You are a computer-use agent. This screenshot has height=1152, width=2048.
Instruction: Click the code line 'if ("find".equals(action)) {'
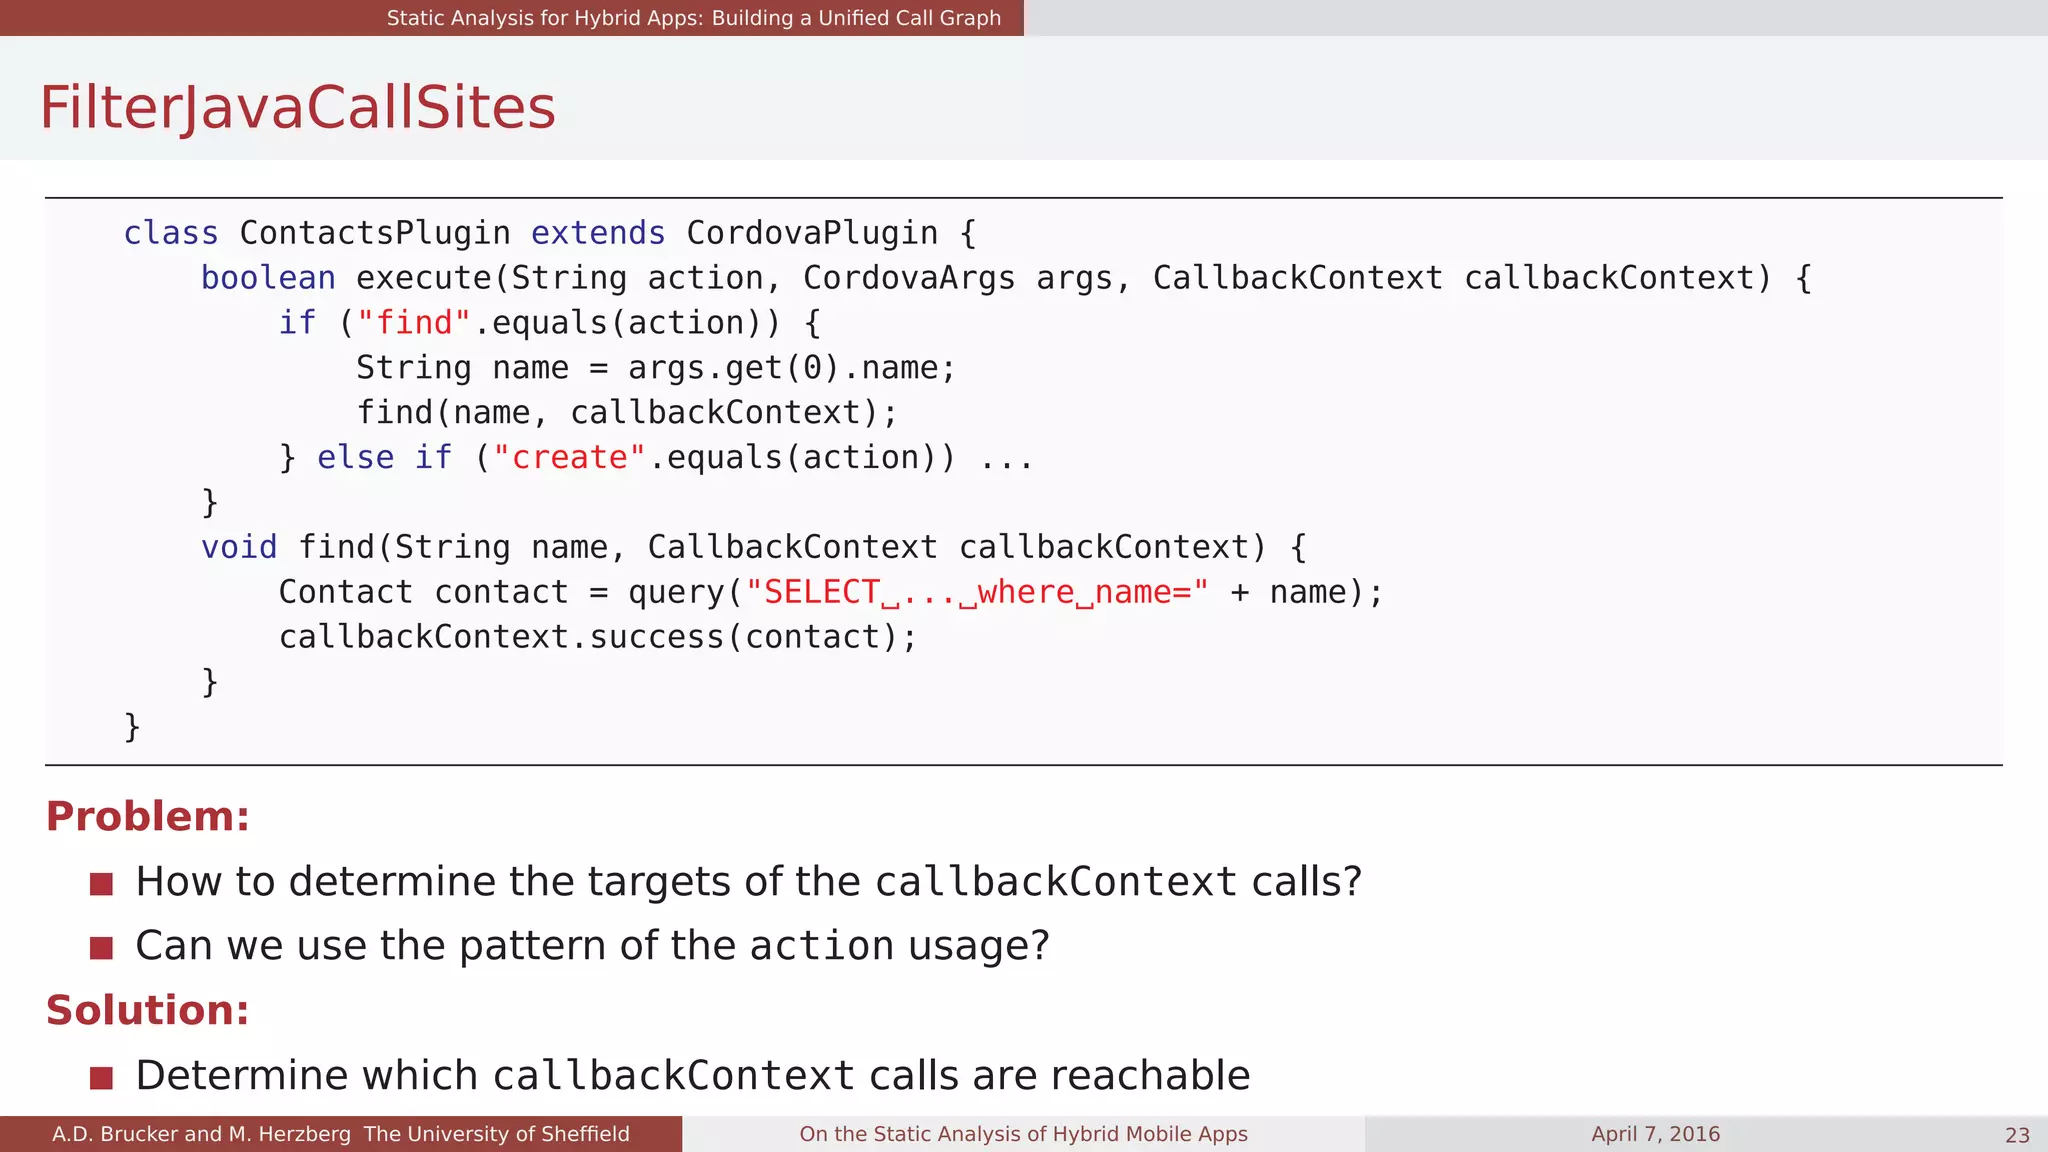[x=550, y=323]
